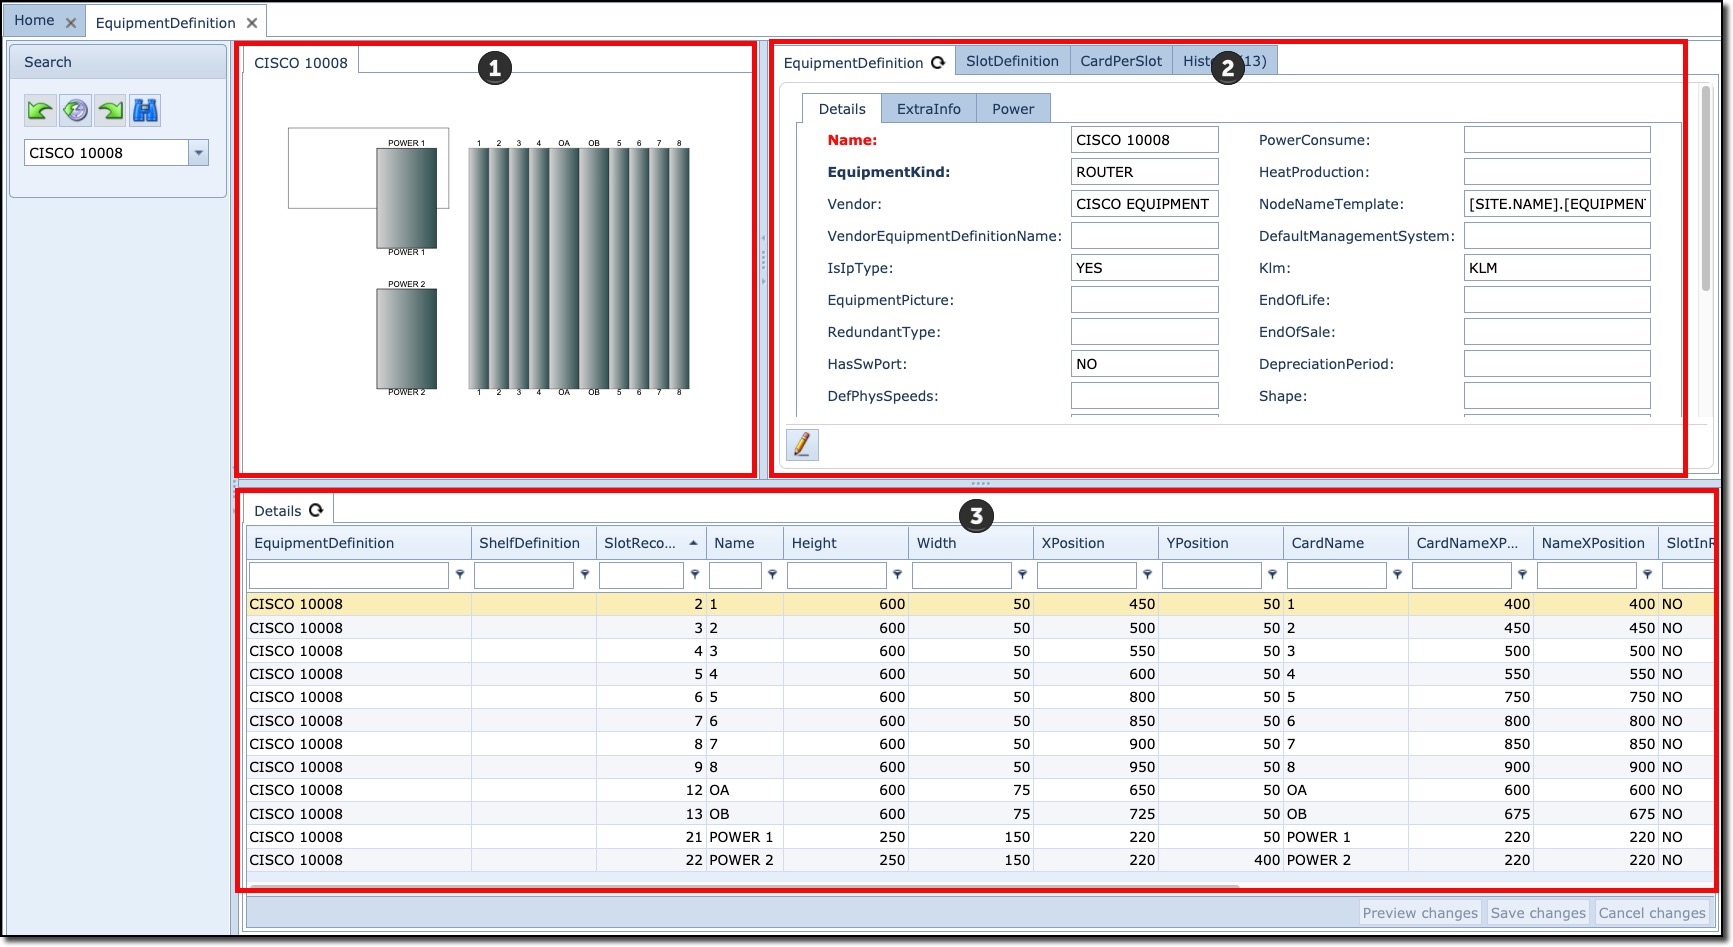Viewport: 1733px width, 947px height.
Task: Open the ExtraInfo sub-tab
Action: (928, 109)
